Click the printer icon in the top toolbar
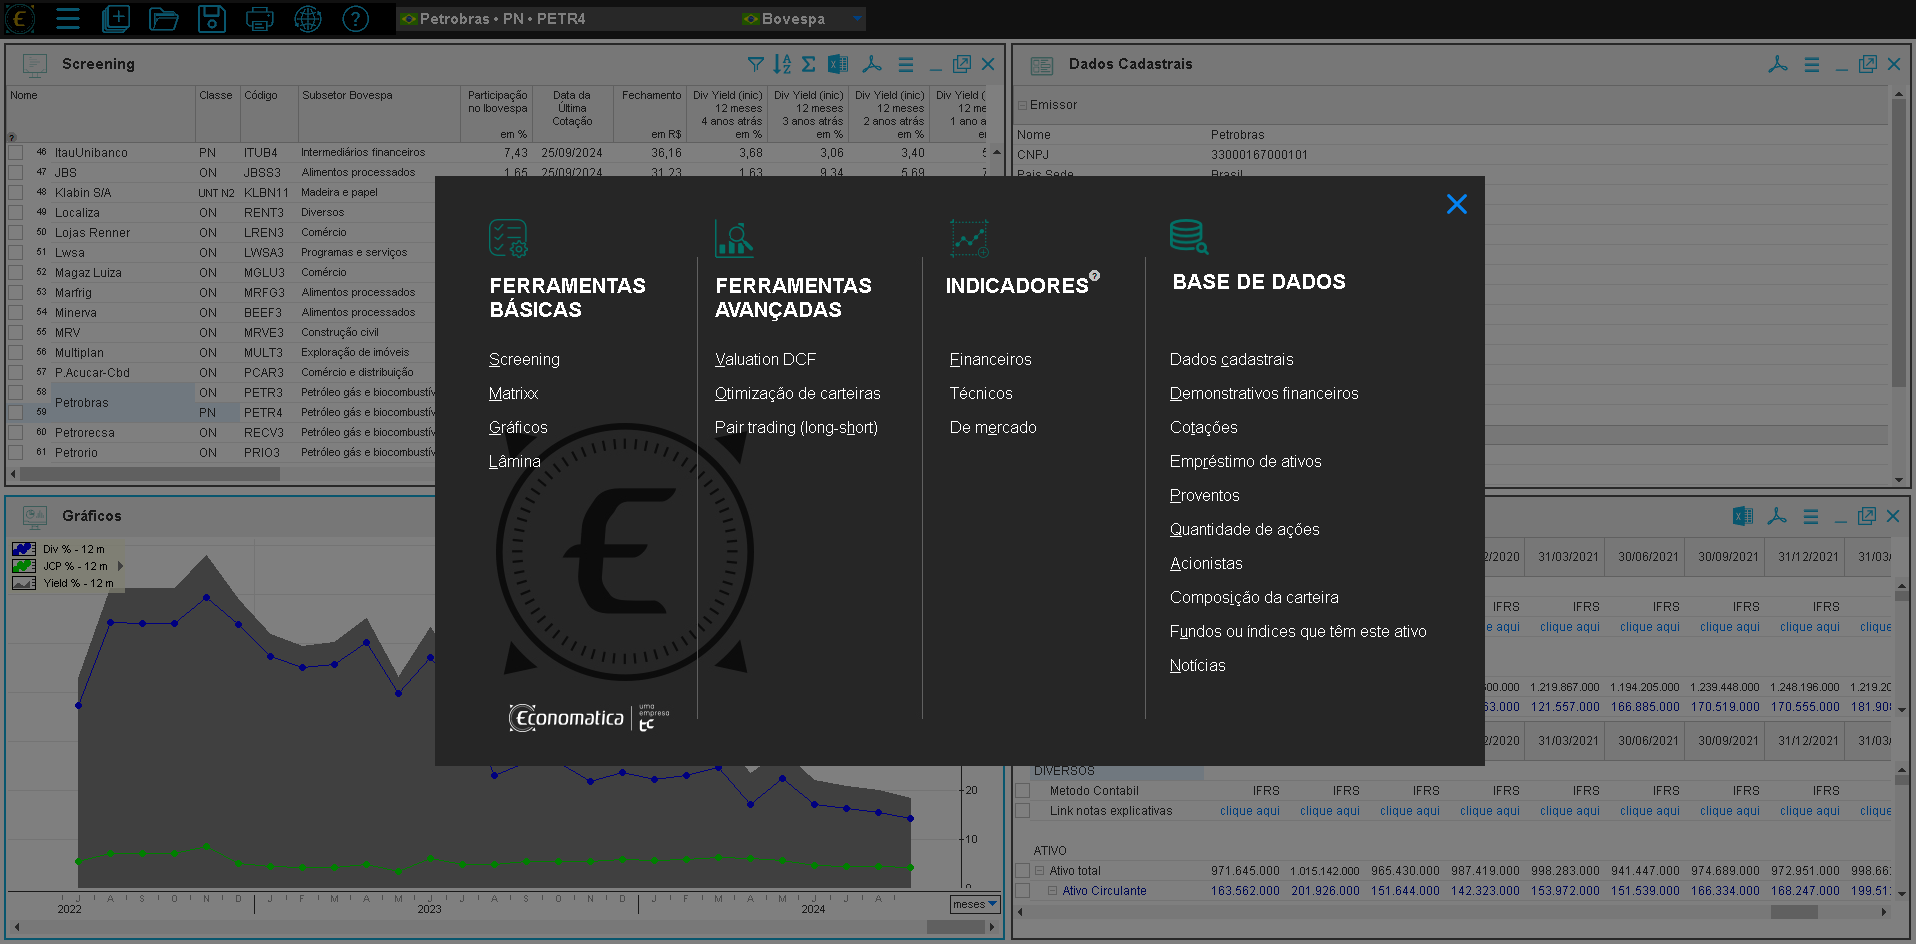Viewport: 1916px width, 944px height. tap(260, 18)
